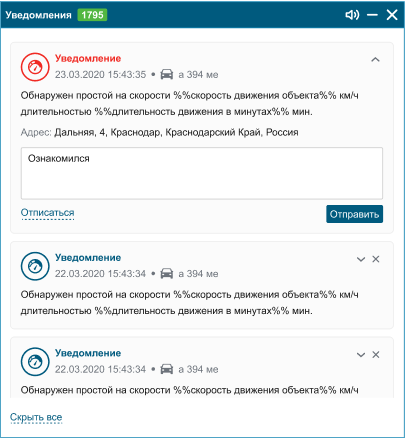Screen dimensions: 405x438
Task: Click inside the Ознакомился comment text field
Action: click(x=202, y=173)
